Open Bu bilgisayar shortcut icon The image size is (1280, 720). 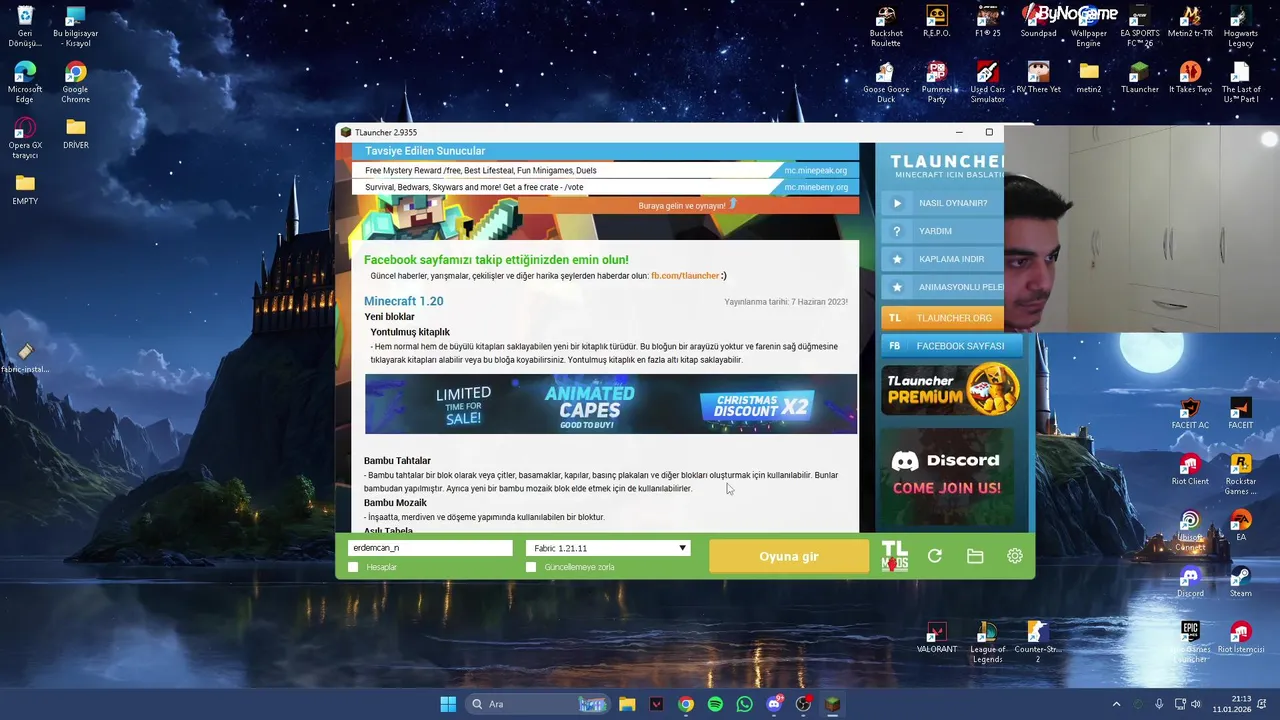(75, 27)
